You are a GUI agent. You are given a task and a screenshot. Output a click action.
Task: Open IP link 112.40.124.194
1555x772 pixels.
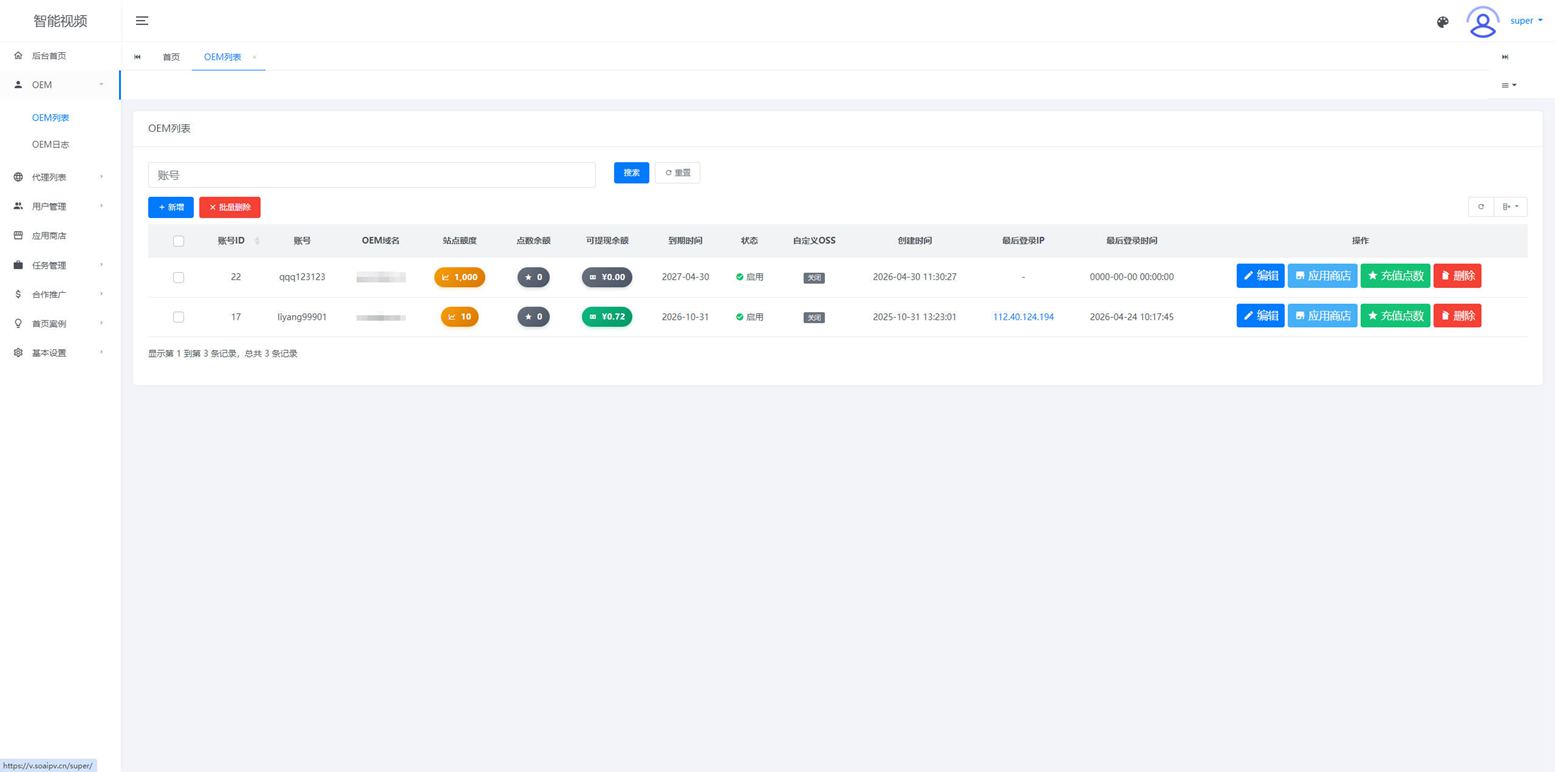pos(1023,317)
